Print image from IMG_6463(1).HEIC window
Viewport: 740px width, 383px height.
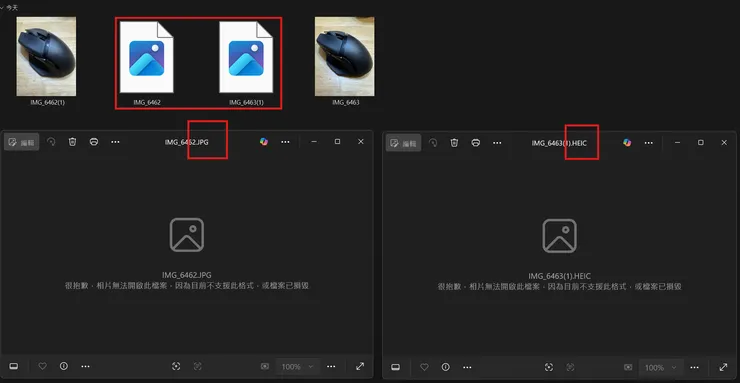pos(476,142)
